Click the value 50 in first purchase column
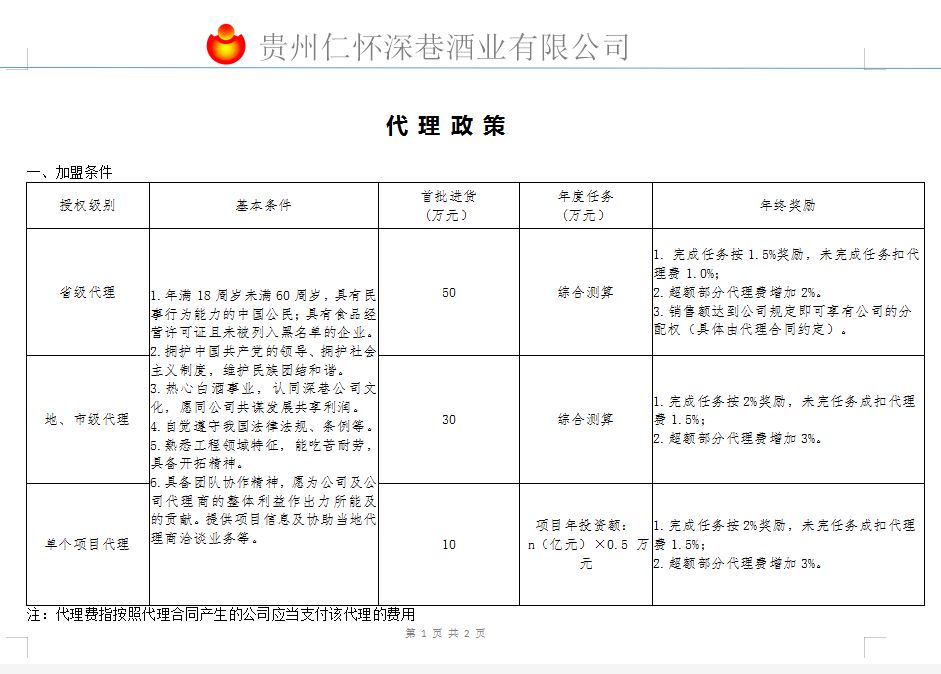Image resolution: width=941 pixels, height=674 pixels. (x=448, y=293)
